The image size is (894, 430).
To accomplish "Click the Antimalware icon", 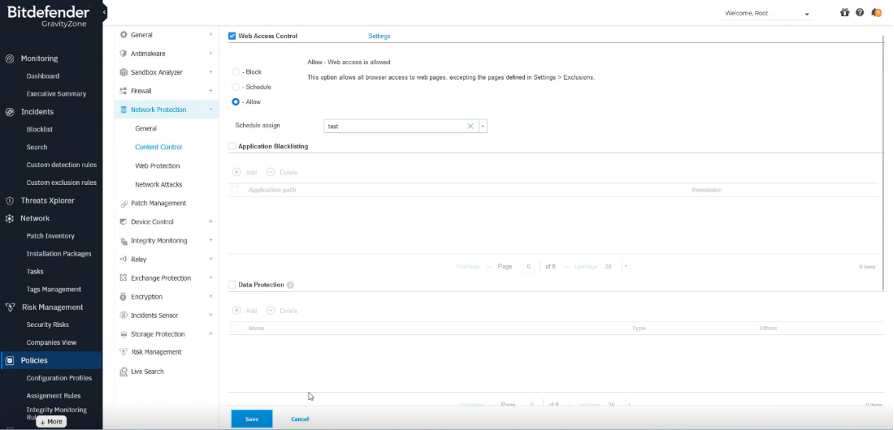I will [123, 53].
